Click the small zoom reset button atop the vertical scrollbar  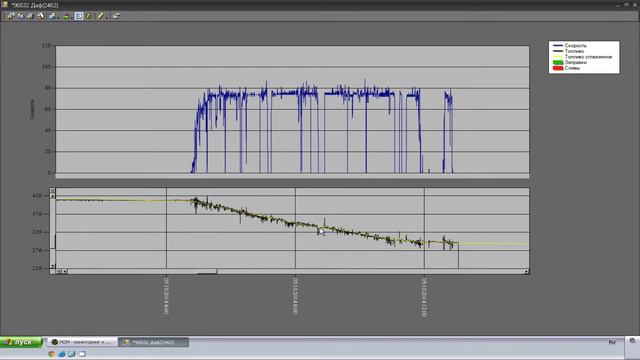[x=53, y=191]
